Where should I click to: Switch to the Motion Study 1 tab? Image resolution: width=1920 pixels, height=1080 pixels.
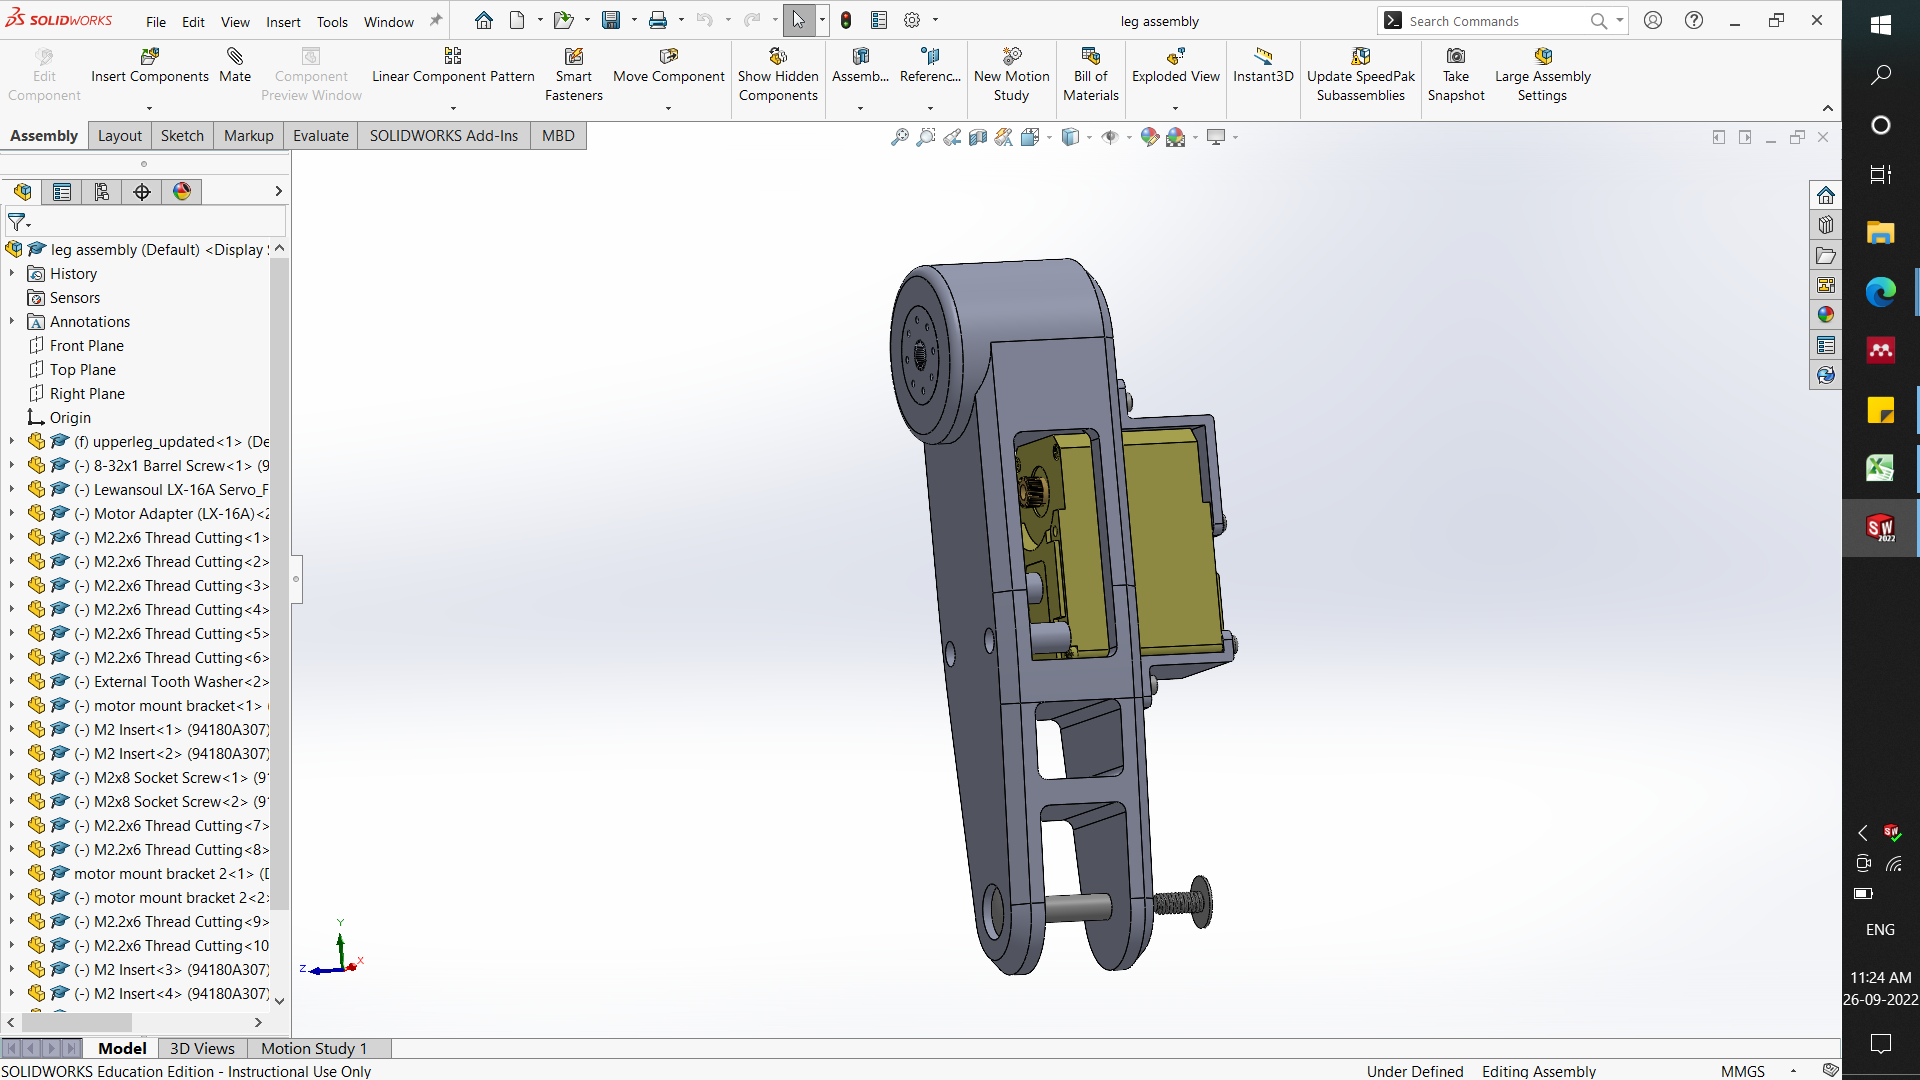point(313,1048)
